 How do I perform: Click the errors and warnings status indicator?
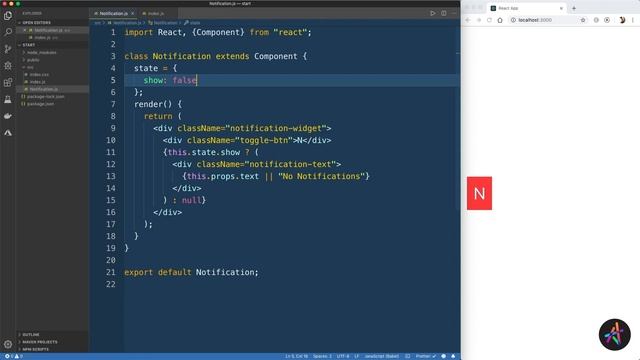13,356
